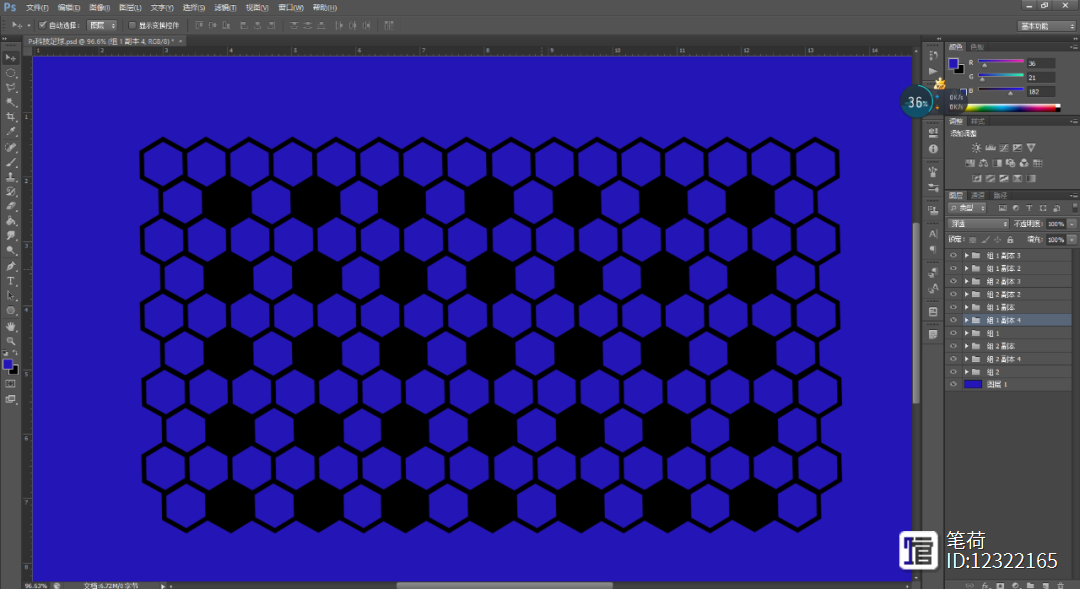This screenshot has height=589, width=1080.
Task: Enable the 显示变换控件 checkbox
Action: point(132,25)
